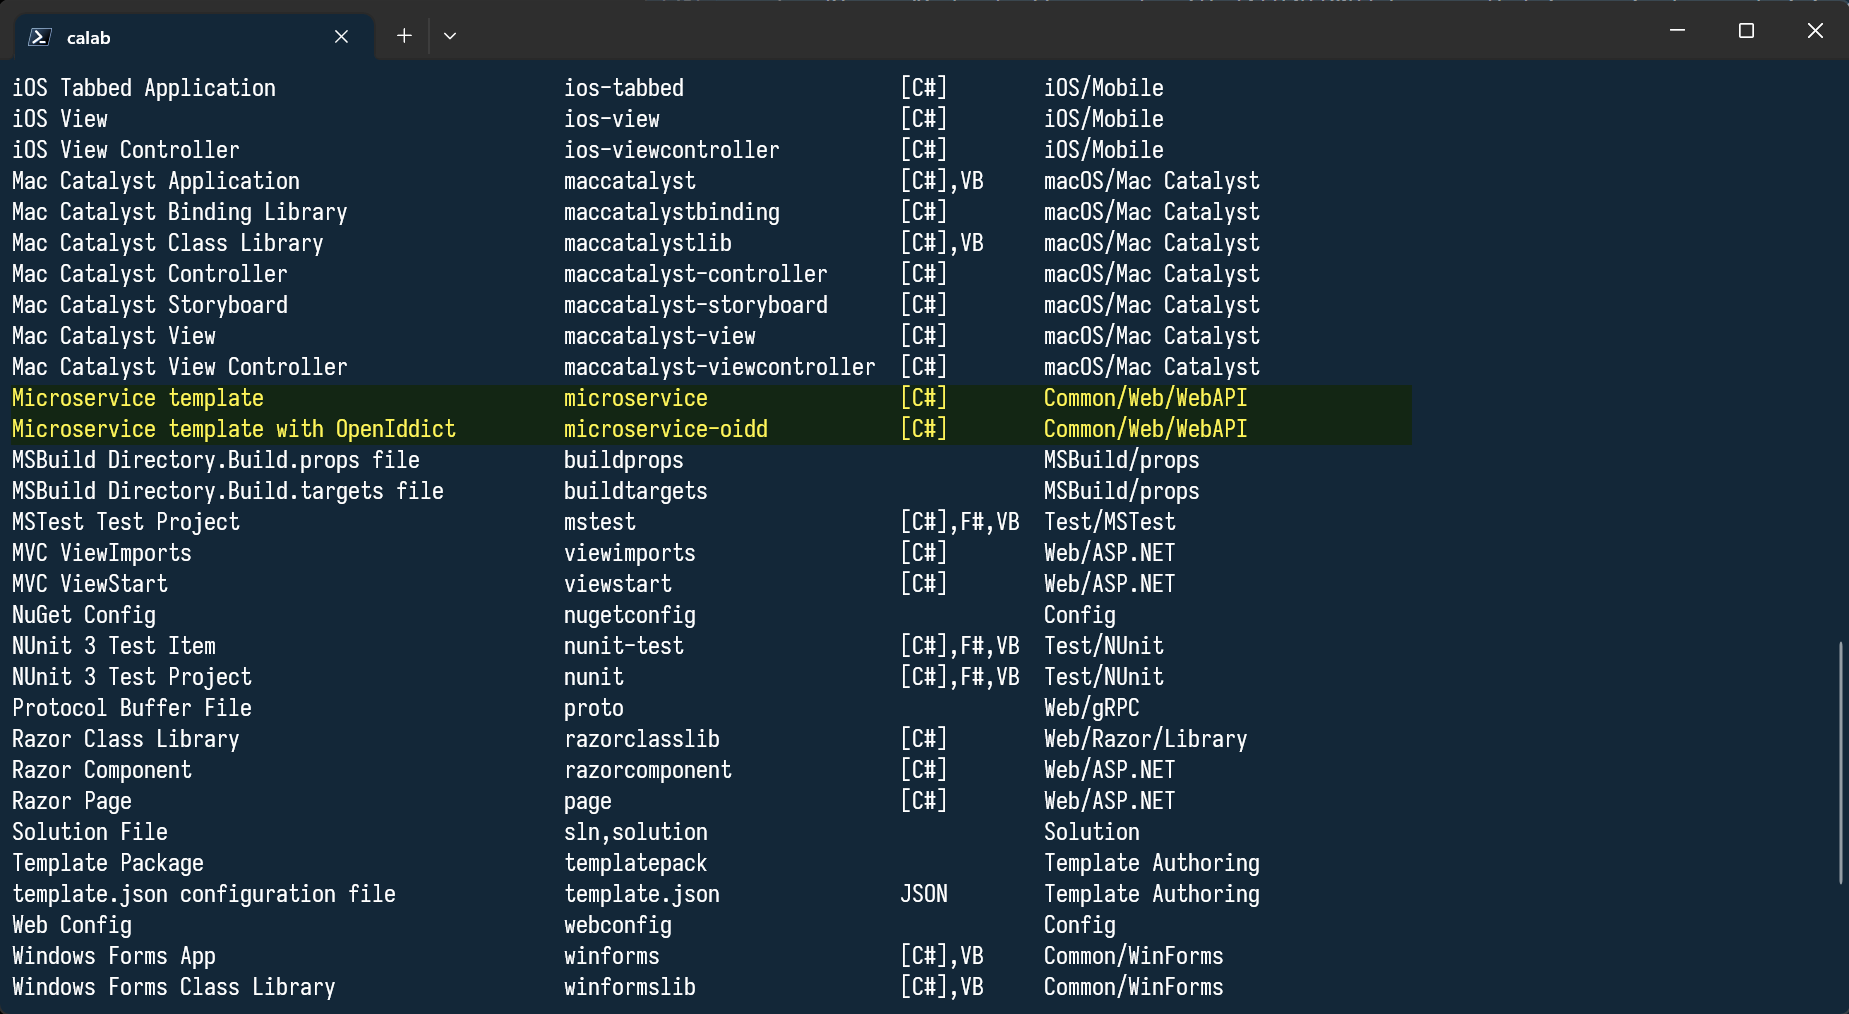Click the 'maccatalyst' short name
This screenshot has height=1014, width=1849.
[x=630, y=181]
